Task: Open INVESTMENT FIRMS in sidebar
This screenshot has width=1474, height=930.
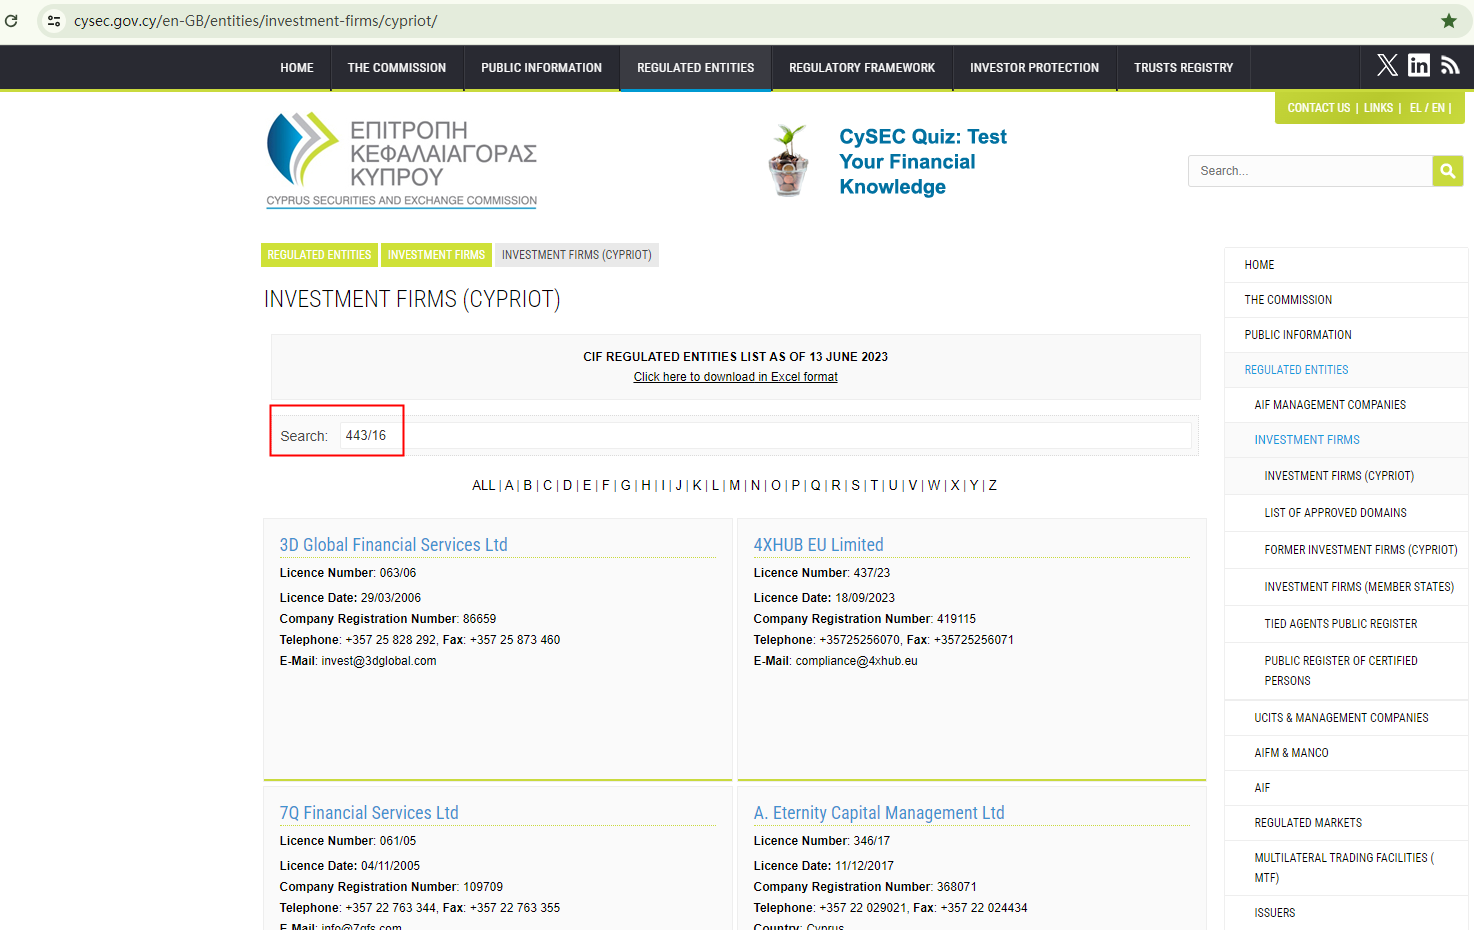Action: [x=1346, y=440]
